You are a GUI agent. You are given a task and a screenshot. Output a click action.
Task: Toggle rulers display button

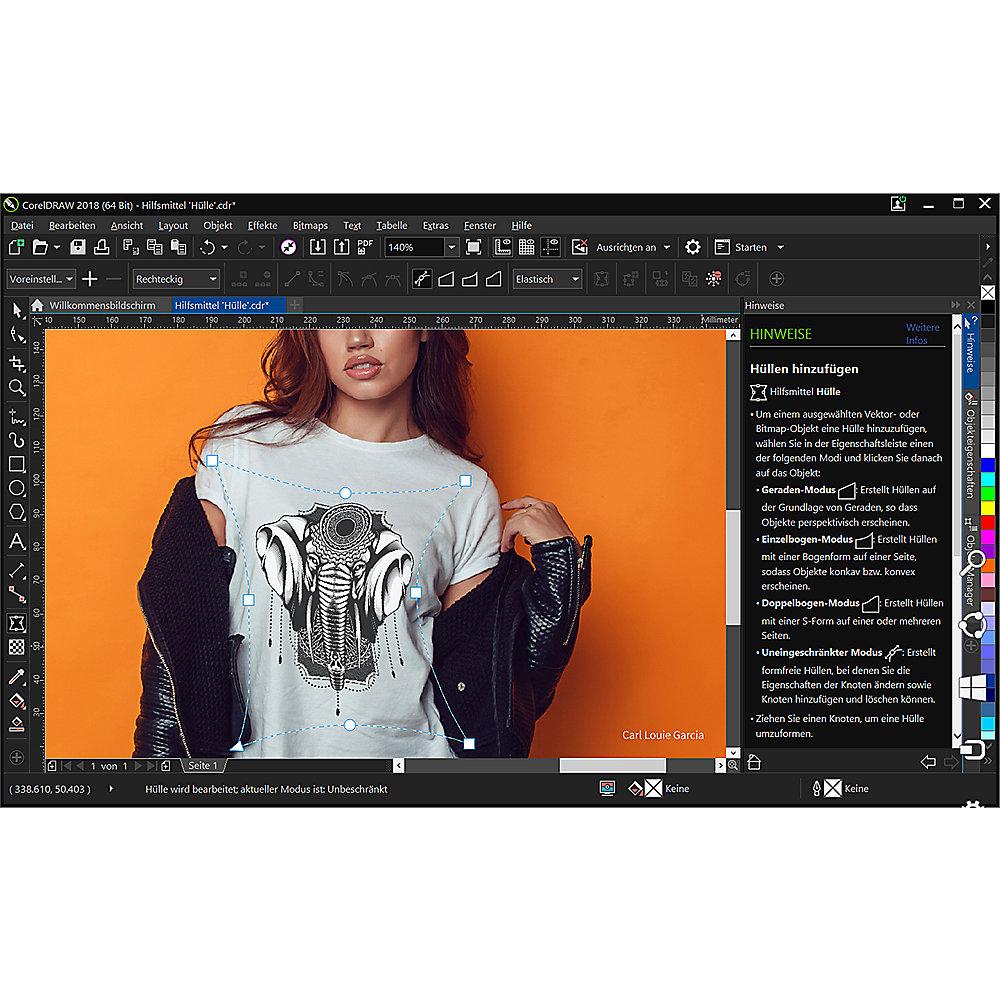503,247
